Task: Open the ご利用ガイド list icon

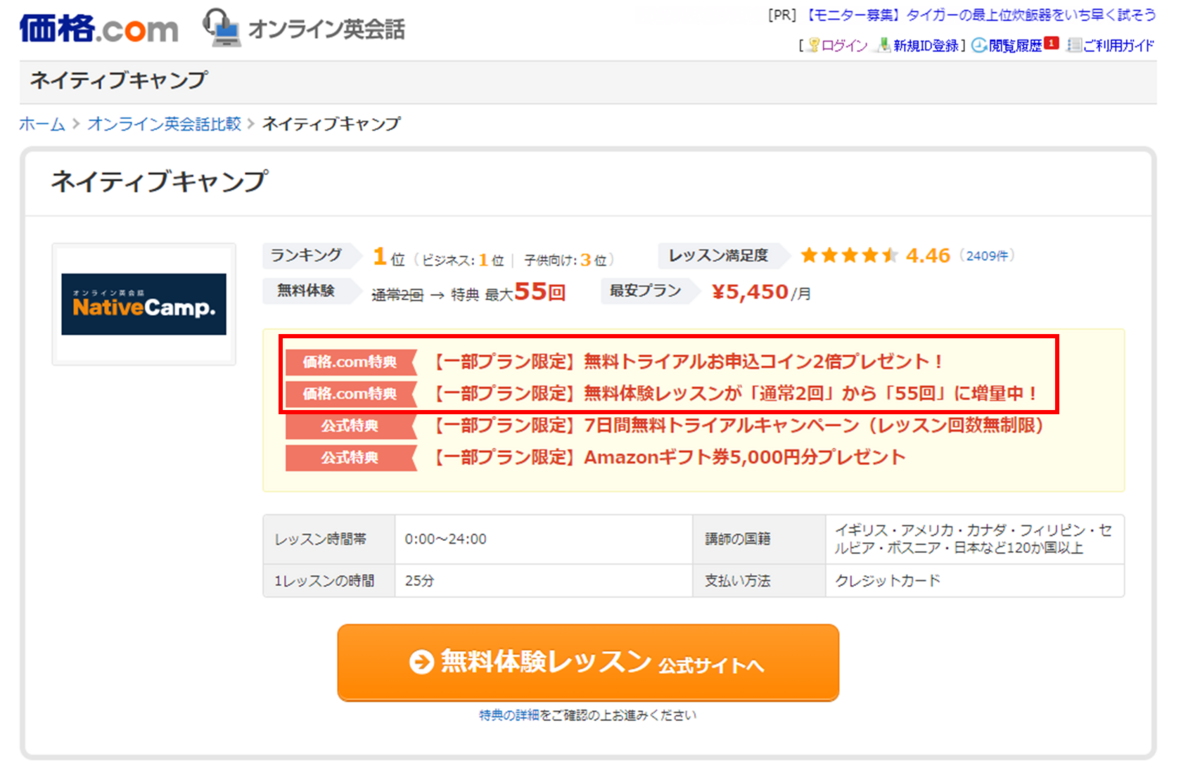Action: click(x=1074, y=45)
